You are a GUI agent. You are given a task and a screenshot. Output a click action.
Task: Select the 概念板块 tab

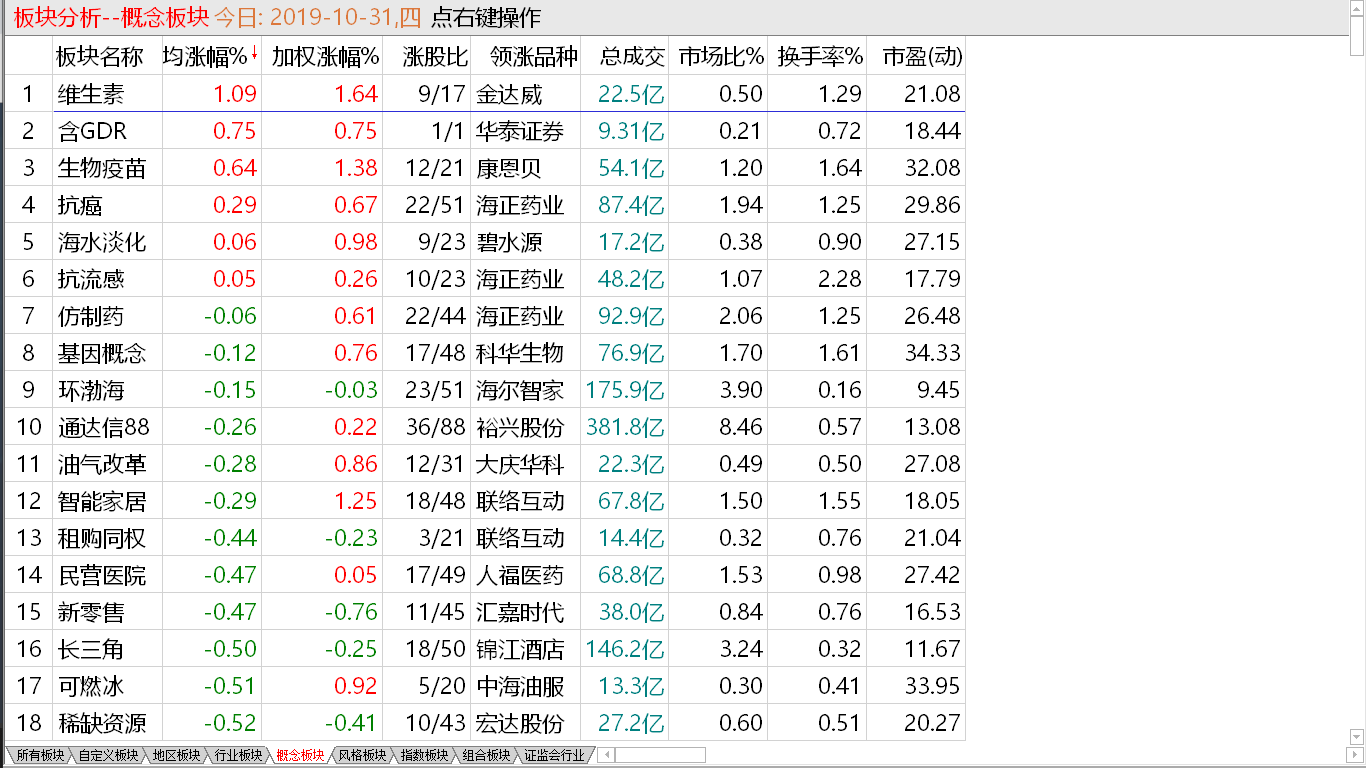[300, 755]
